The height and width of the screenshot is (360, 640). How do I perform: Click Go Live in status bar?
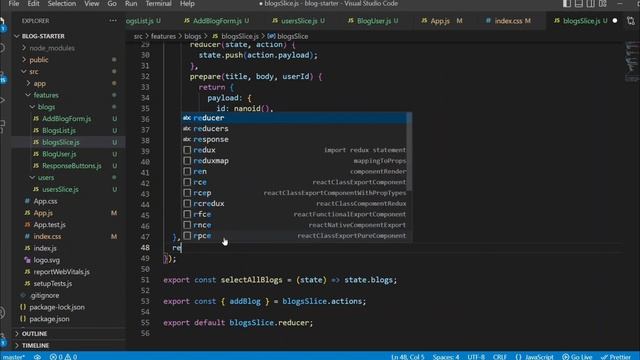coord(577,357)
